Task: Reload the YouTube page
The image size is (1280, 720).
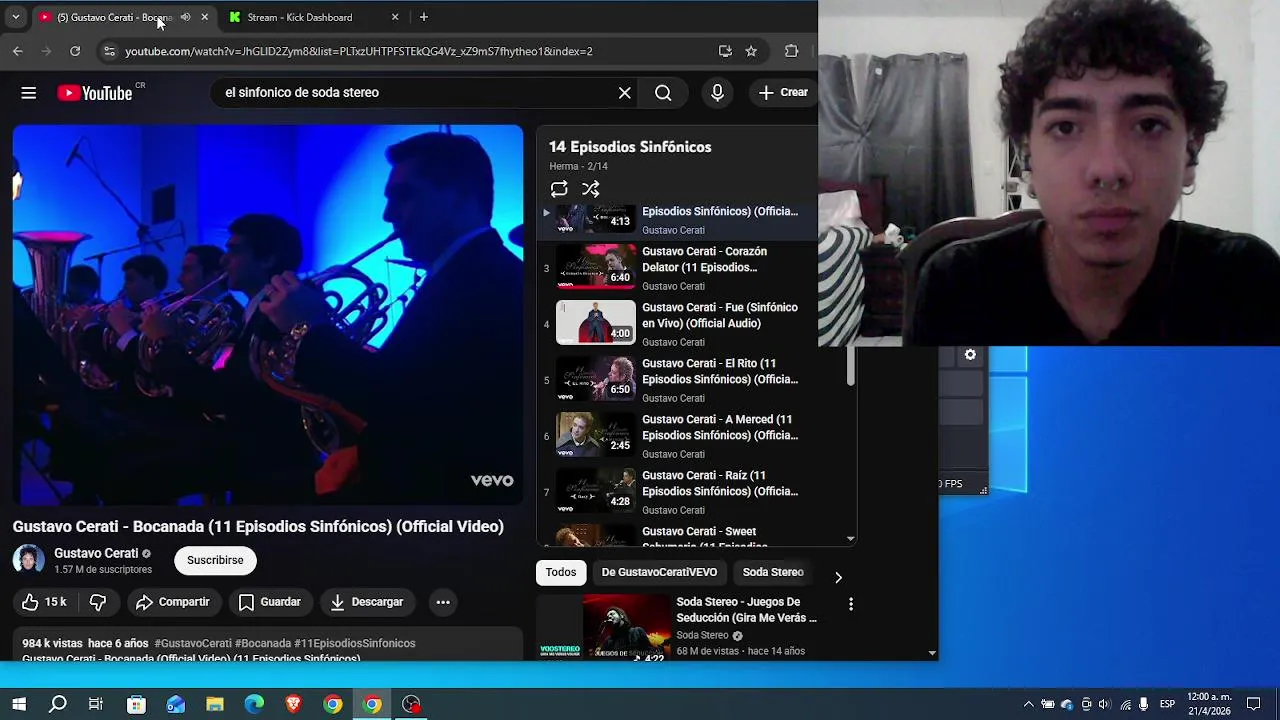Action: (x=75, y=51)
